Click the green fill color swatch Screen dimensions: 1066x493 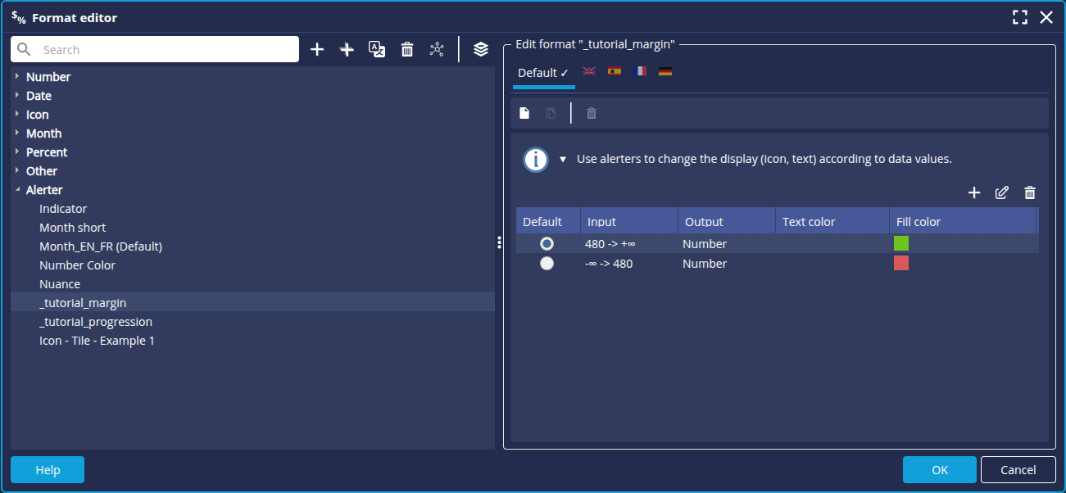click(901, 244)
